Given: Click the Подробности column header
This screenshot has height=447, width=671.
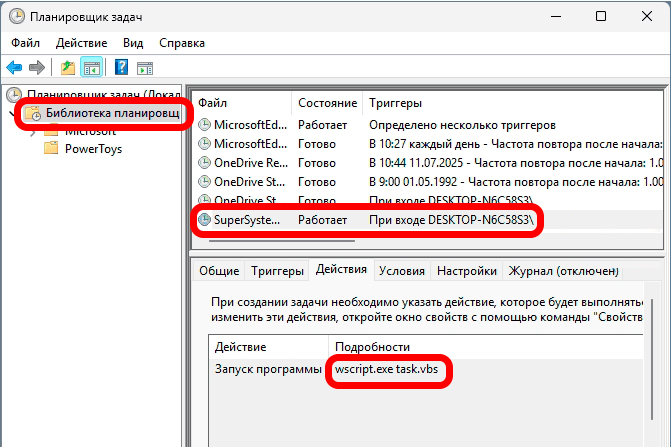Looking at the screenshot, I should click(x=485, y=347).
